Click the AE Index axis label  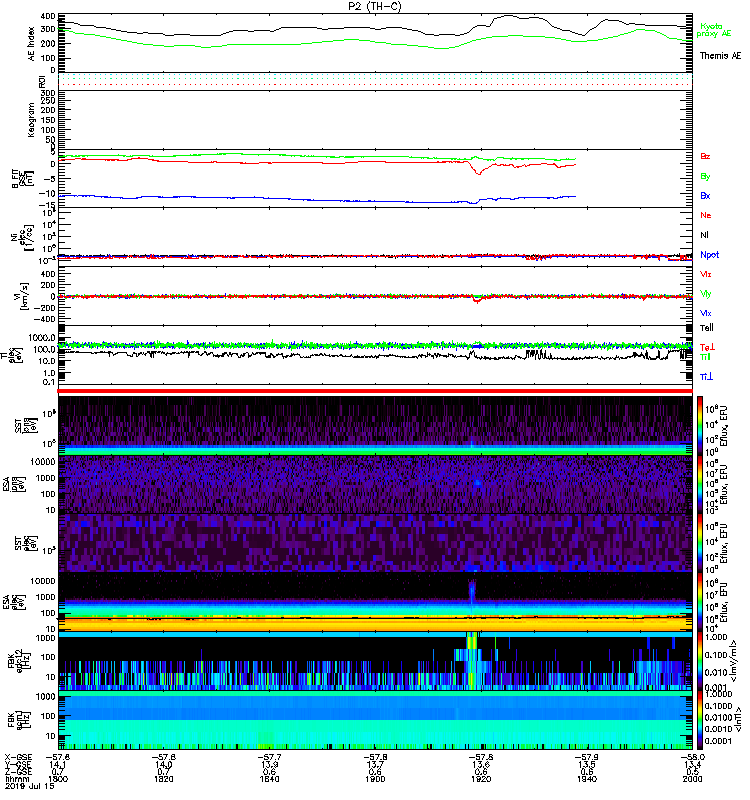32,44
